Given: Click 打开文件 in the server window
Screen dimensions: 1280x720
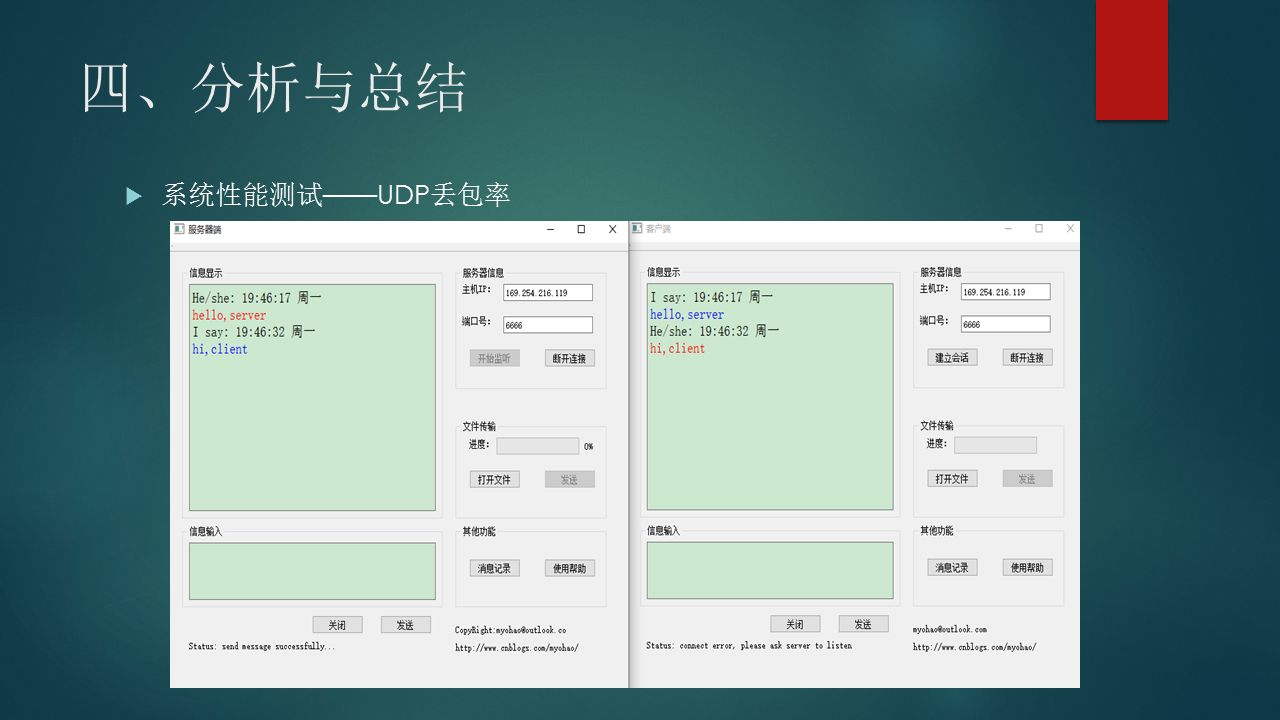Looking at the screenshot, I should [495, 480].
